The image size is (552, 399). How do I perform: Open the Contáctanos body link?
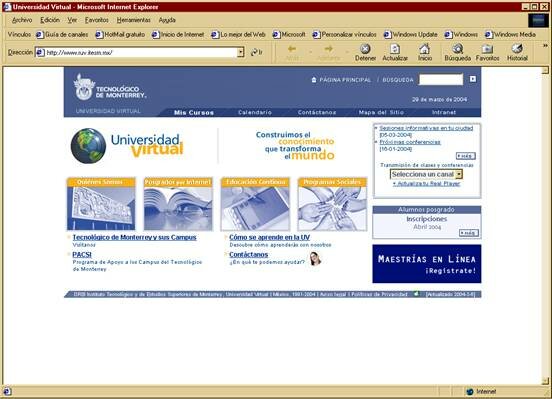(x=249, y=254)
